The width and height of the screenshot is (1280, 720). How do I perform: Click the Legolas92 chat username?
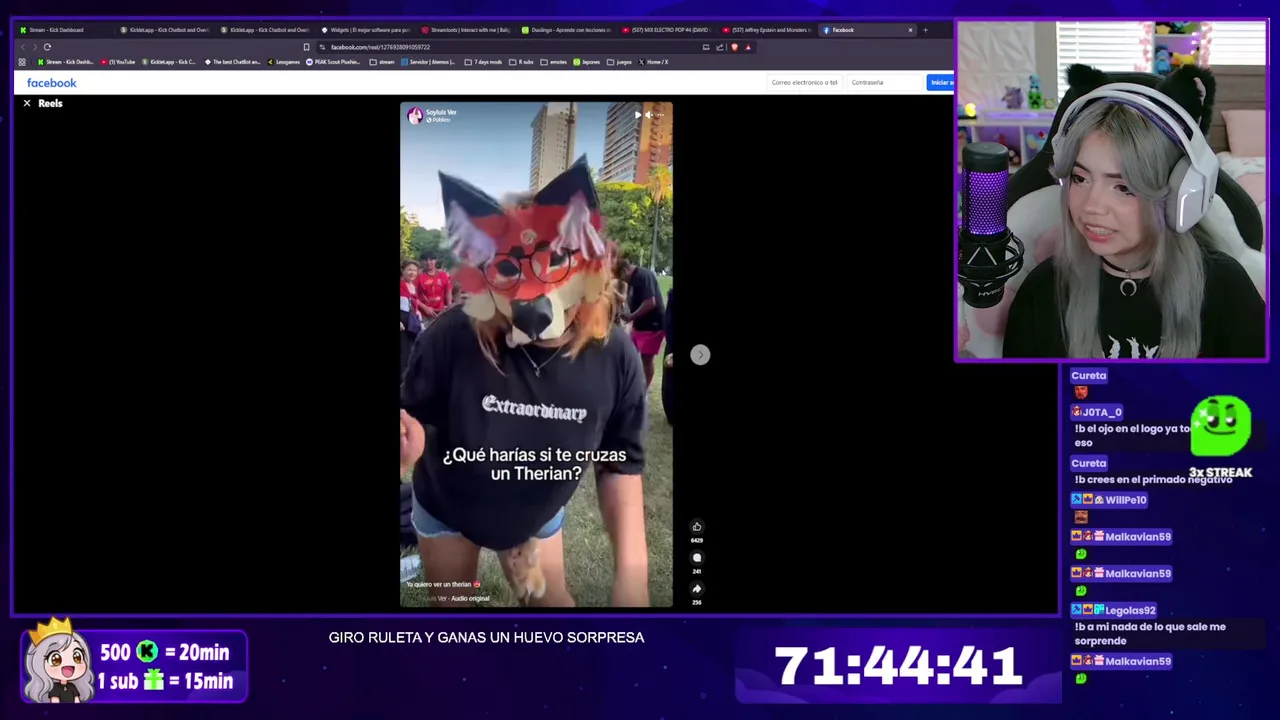coord(1131,610)
